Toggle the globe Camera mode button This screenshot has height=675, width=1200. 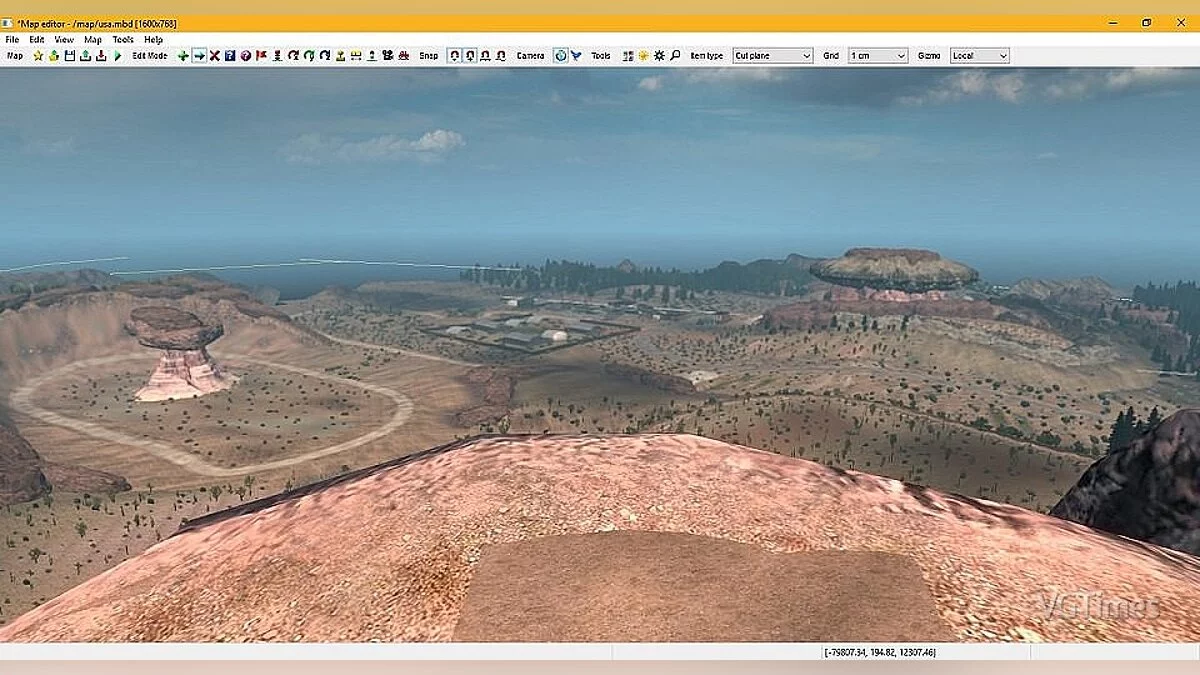(x=560, y=56)
